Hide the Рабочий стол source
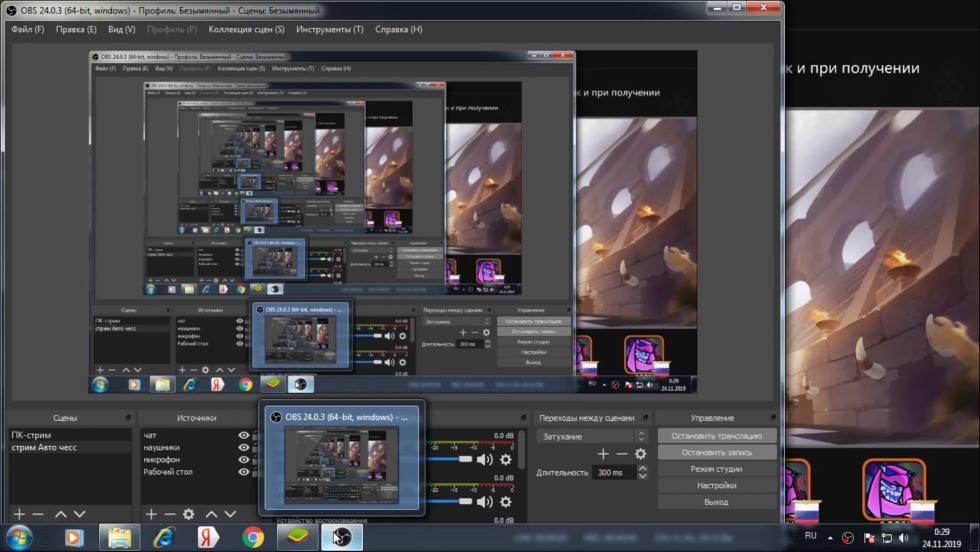Screen dimensions: 980x552 coord(244,472)
